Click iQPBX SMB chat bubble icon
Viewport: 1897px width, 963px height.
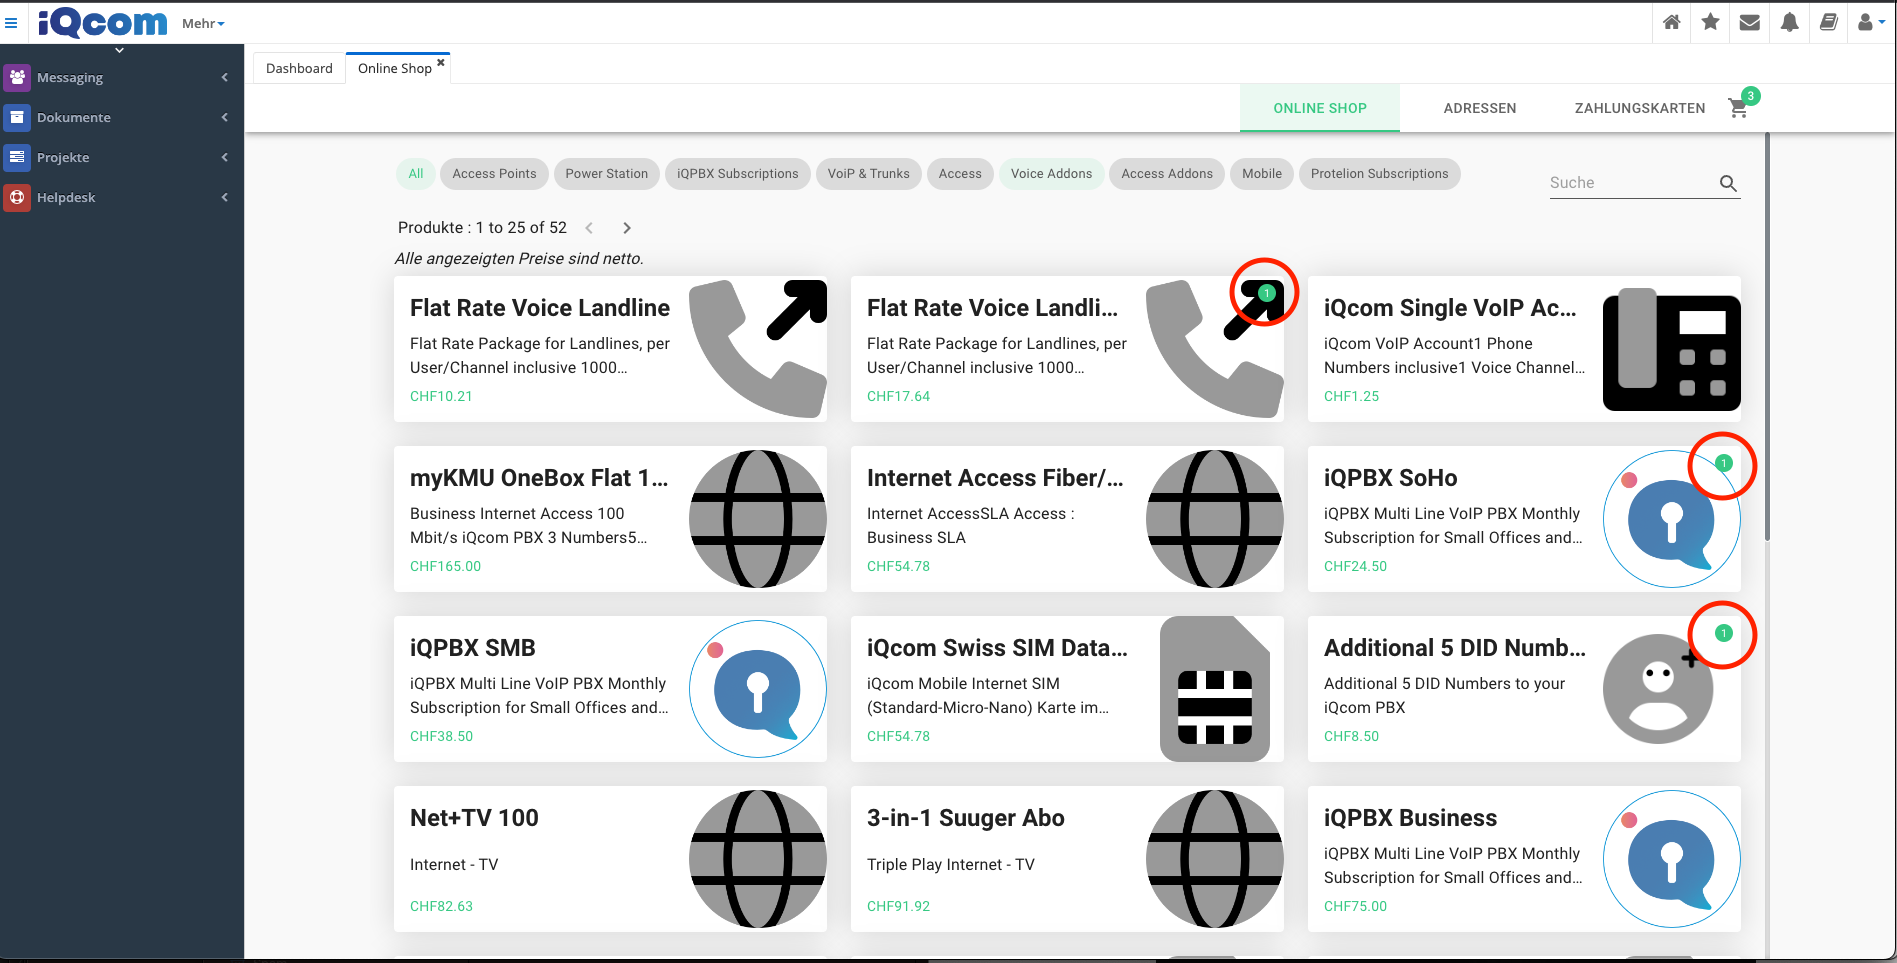(757, 689)
